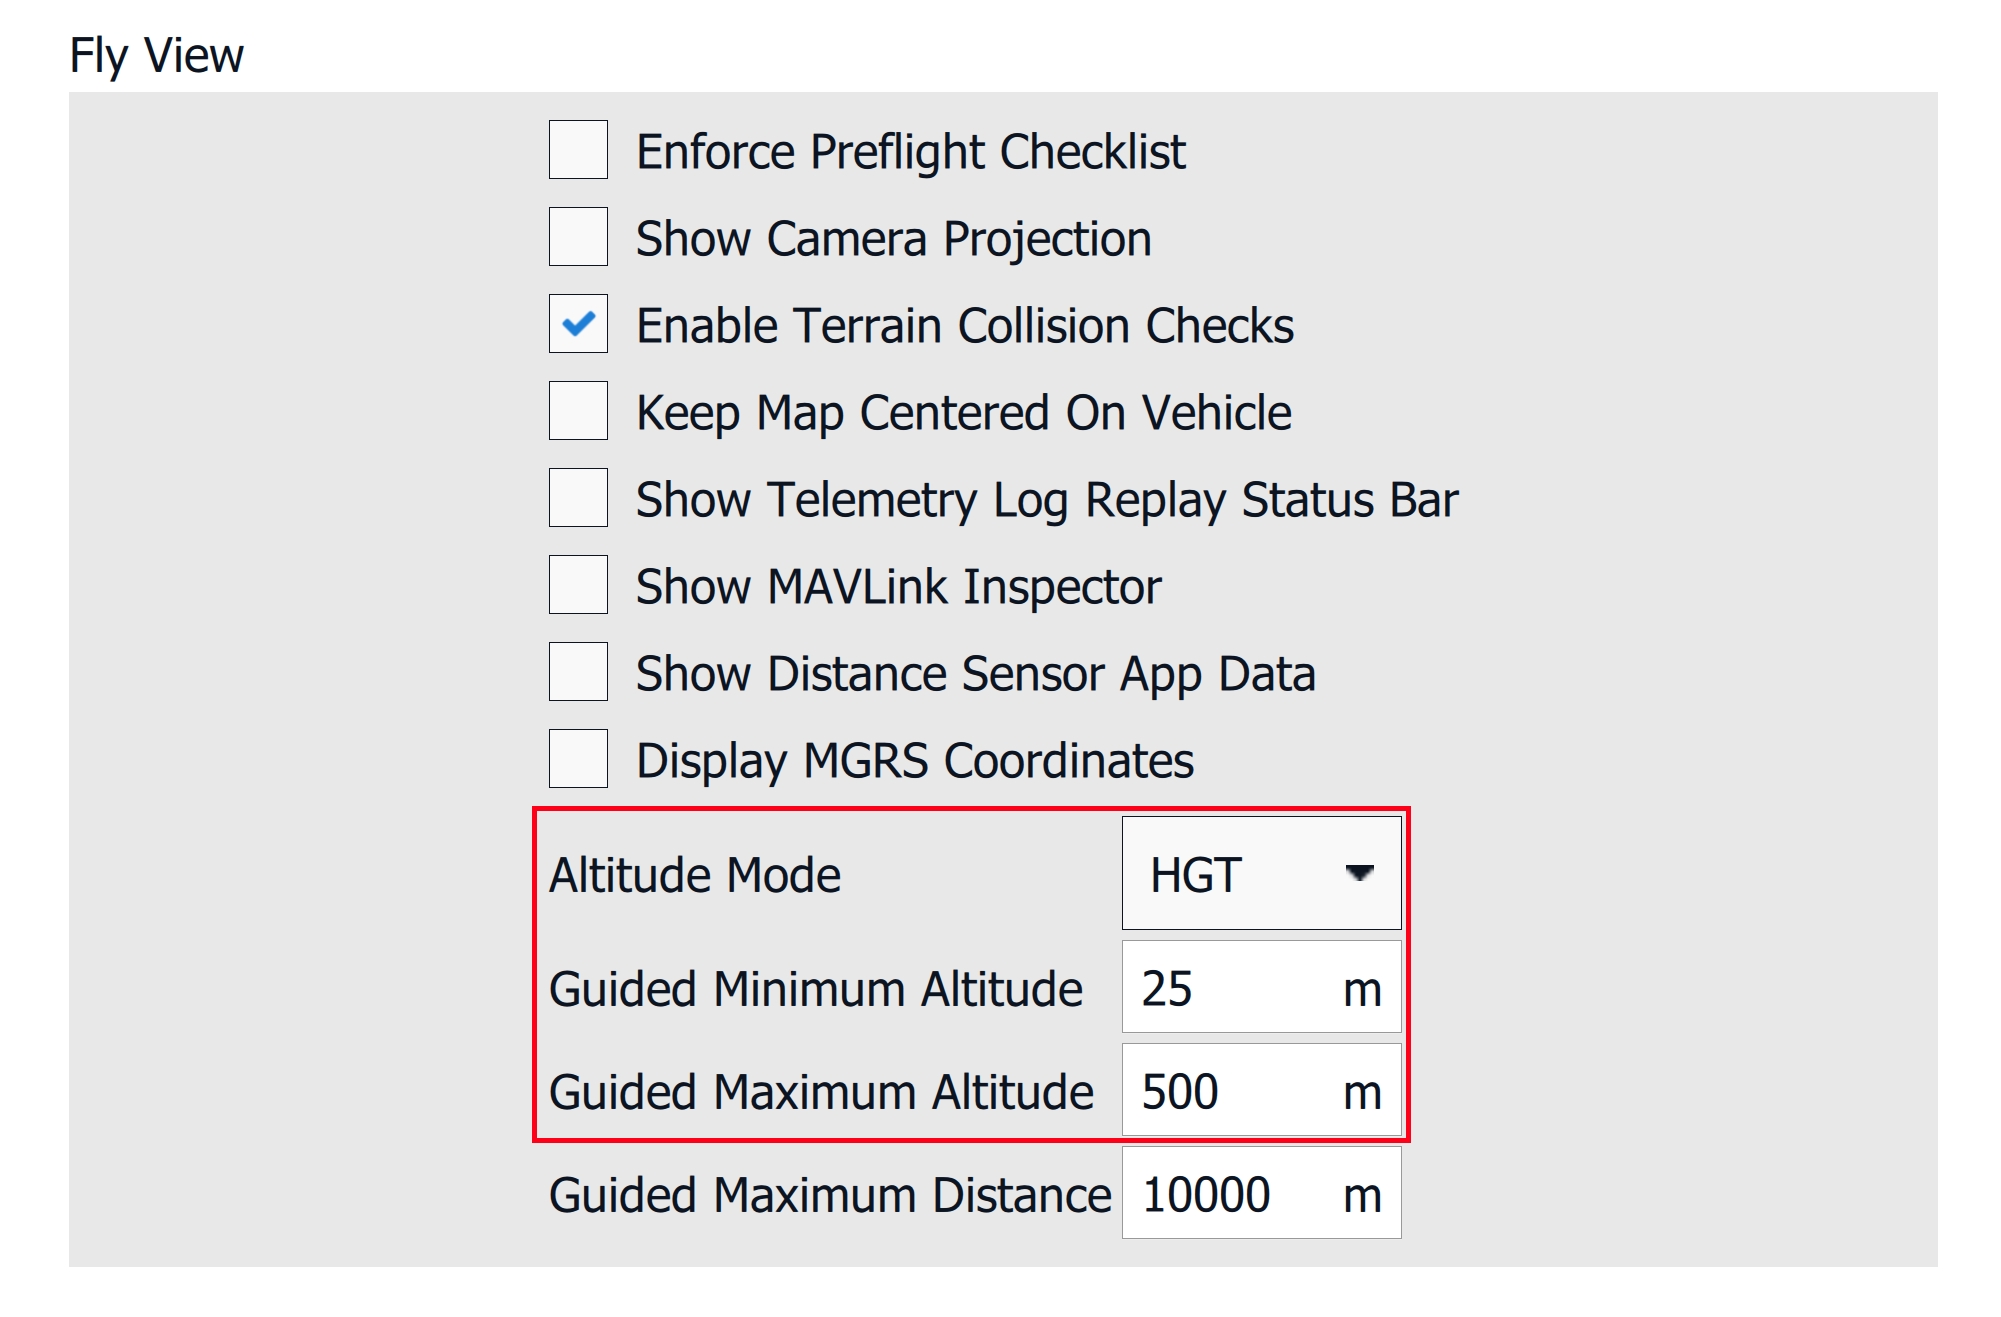Toggle Keep Map Centered On Vehicle

(578, 411)
